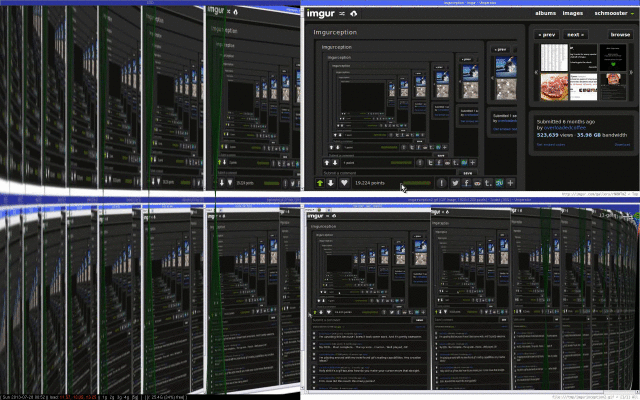
Task: Click the exclamation report icon
Action: 441,183
